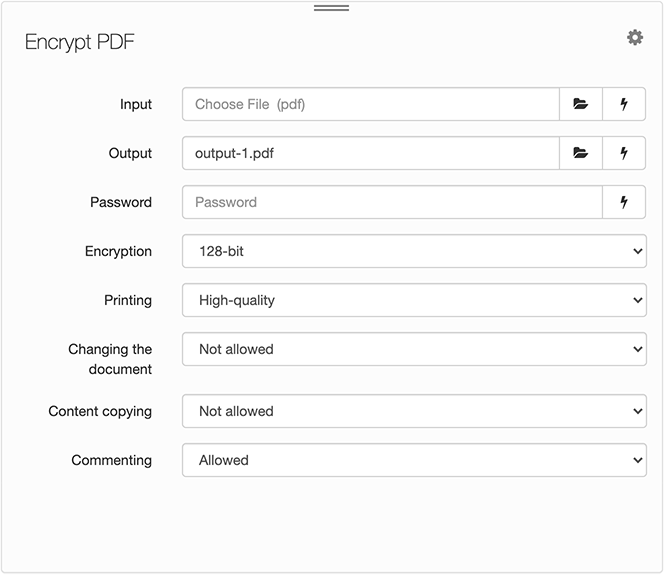Click the Commenting dropdown chevron arrow
This screenshot has height=575, width=664.
coord(638,460)
